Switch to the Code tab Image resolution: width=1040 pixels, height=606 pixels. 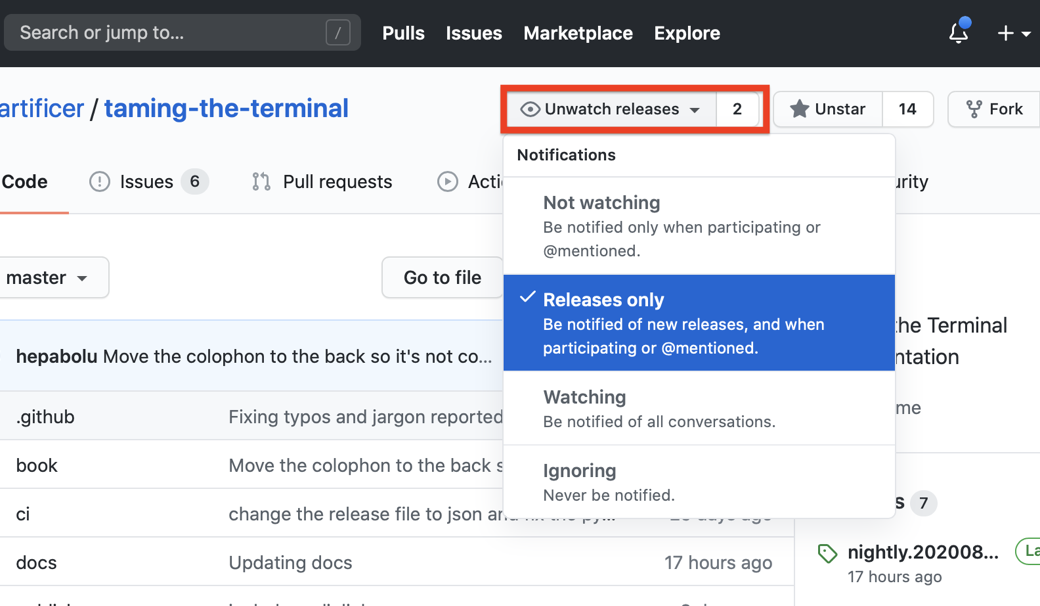(25, 181)
